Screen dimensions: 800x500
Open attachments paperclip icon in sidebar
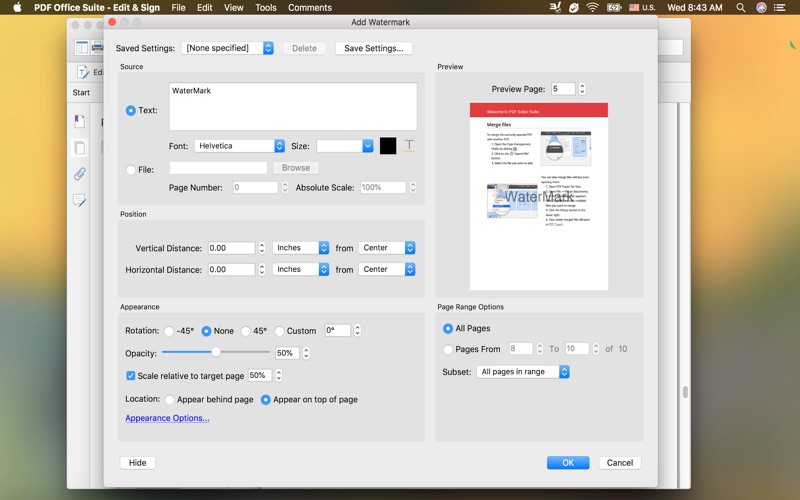tap(79, 174)
